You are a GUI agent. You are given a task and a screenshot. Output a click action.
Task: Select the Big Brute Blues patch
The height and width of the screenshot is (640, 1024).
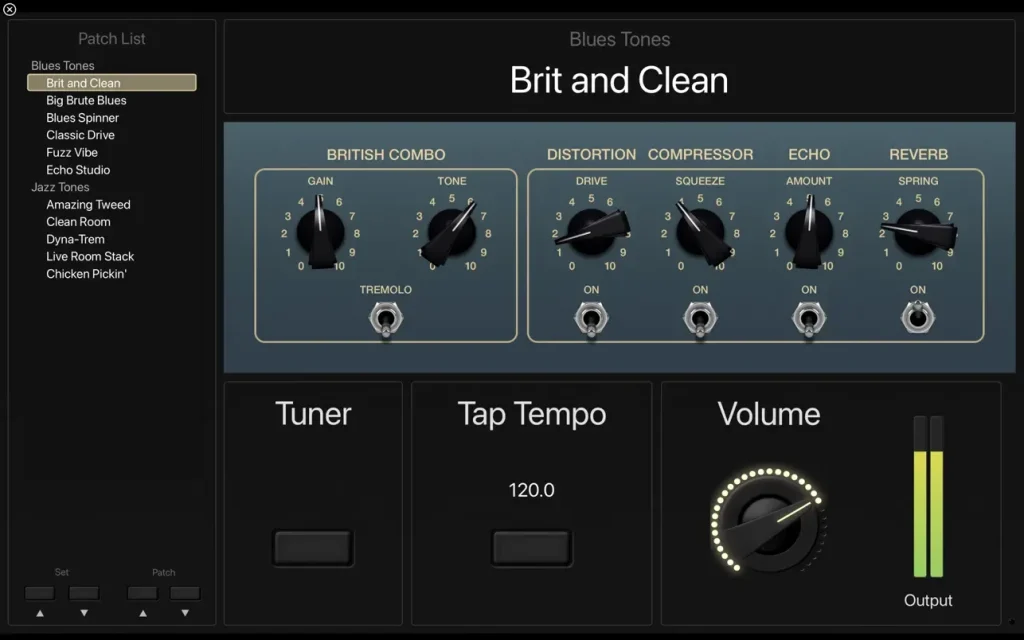pyautogui.click(x=86, y=101)
